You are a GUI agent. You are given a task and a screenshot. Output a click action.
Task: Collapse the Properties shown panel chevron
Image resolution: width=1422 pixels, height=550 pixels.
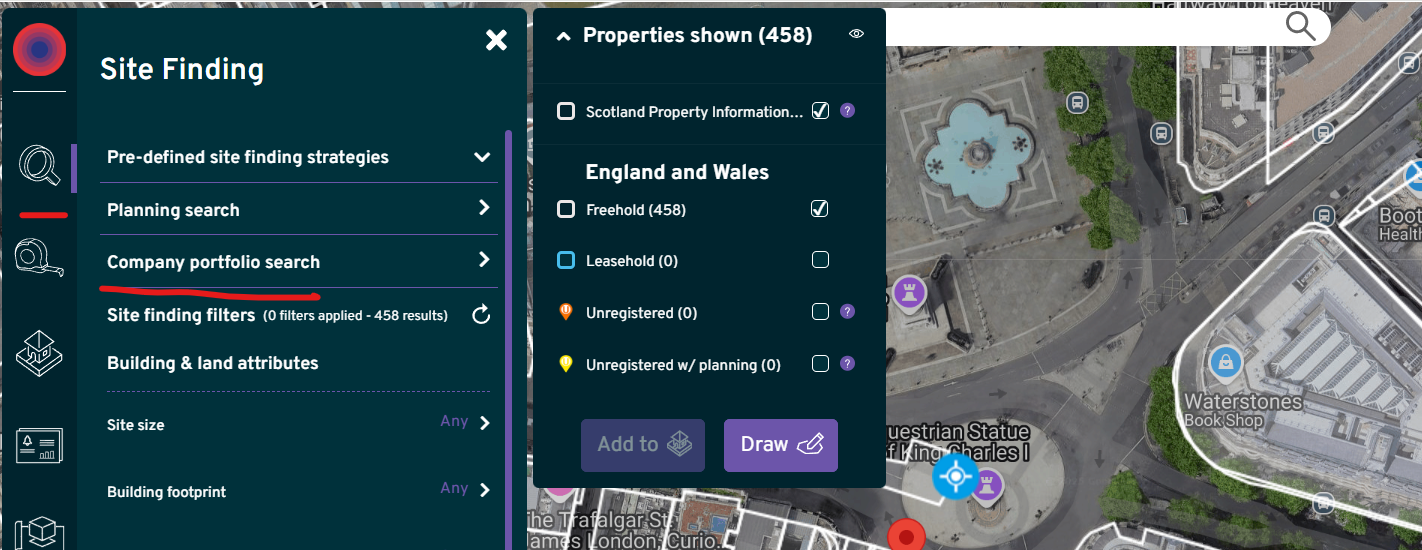(563, 36)
